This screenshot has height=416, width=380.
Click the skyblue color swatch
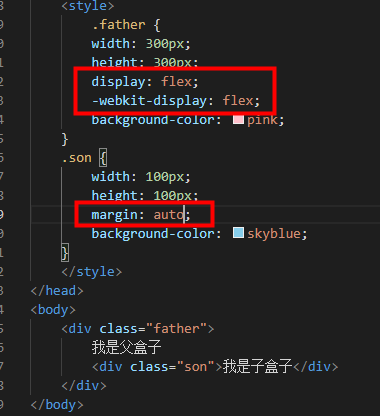pyautogui.click(x=238, y=233)
